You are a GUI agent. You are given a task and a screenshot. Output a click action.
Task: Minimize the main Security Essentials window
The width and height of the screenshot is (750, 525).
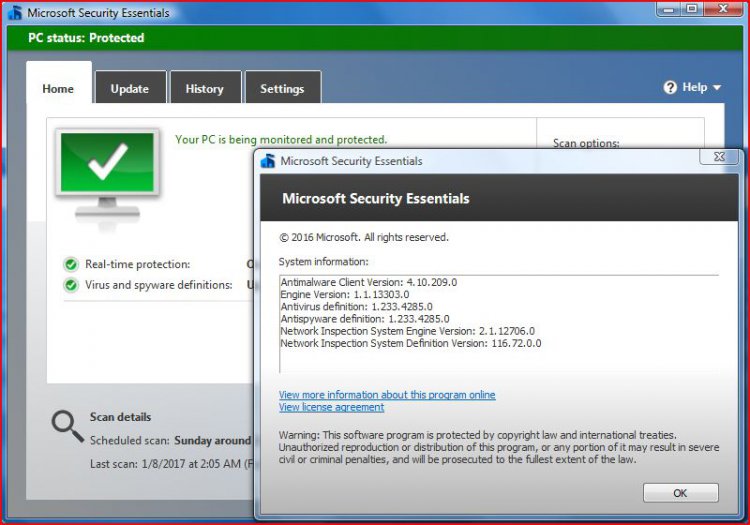(x=669, y=9)
